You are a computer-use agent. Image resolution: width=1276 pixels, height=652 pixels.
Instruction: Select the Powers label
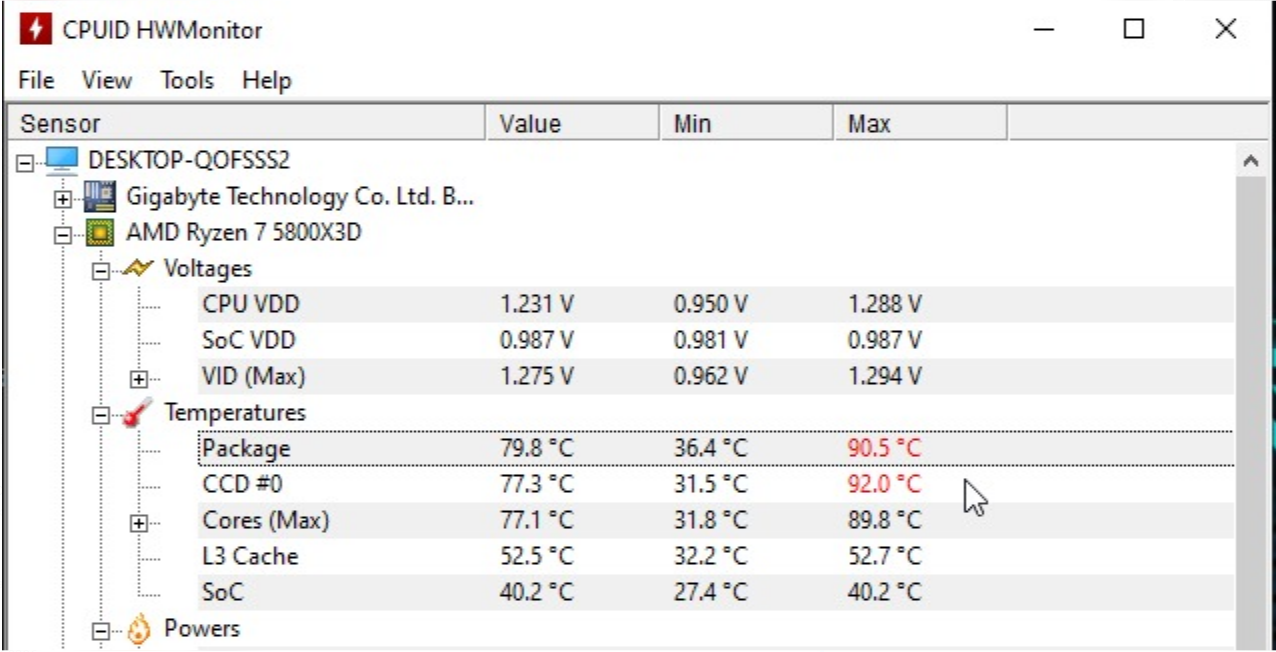click(202, 629)
